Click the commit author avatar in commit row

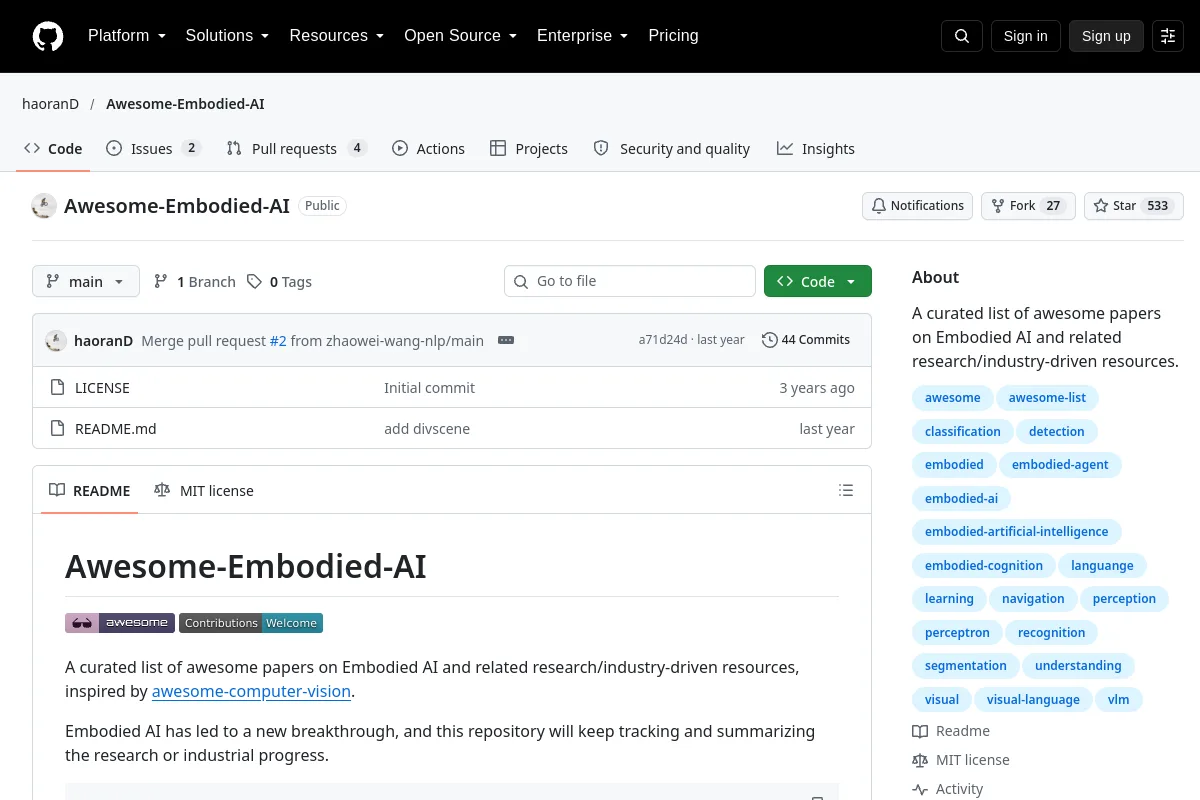pos(56,340)
